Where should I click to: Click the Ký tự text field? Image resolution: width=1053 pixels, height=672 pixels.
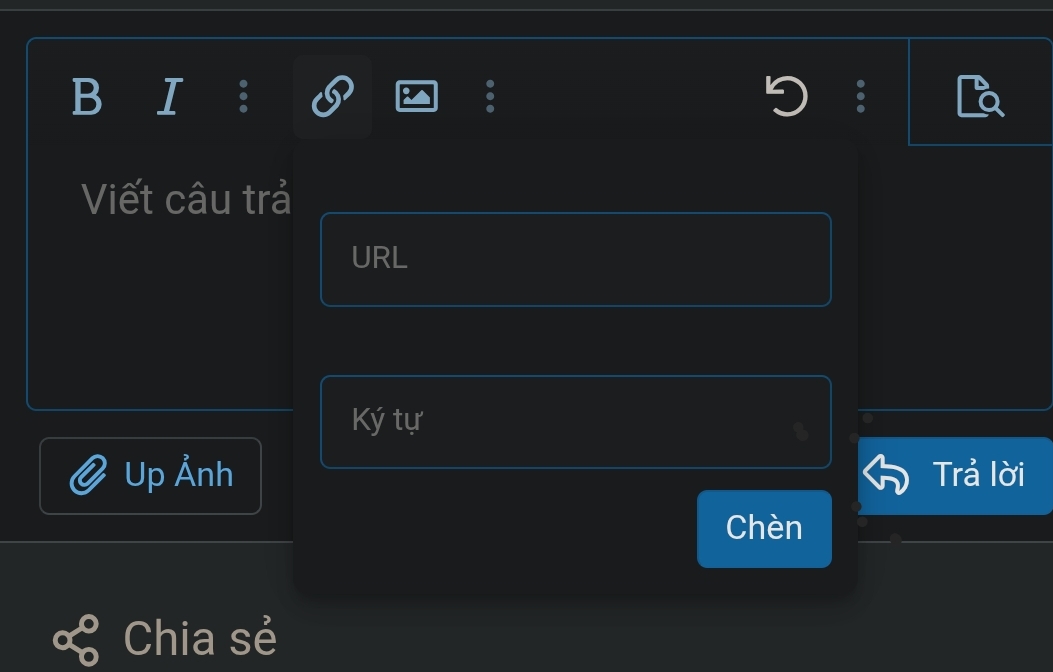click(x=576, y=421)
